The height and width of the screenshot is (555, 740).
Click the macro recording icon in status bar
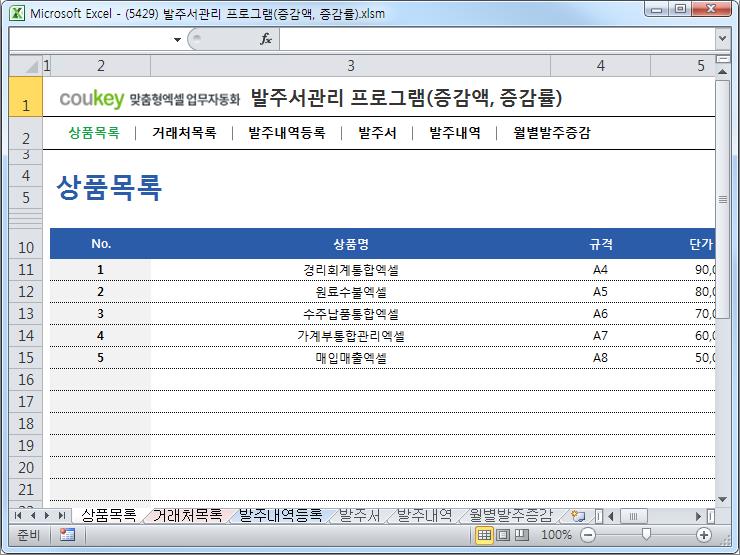coord(67,535)
